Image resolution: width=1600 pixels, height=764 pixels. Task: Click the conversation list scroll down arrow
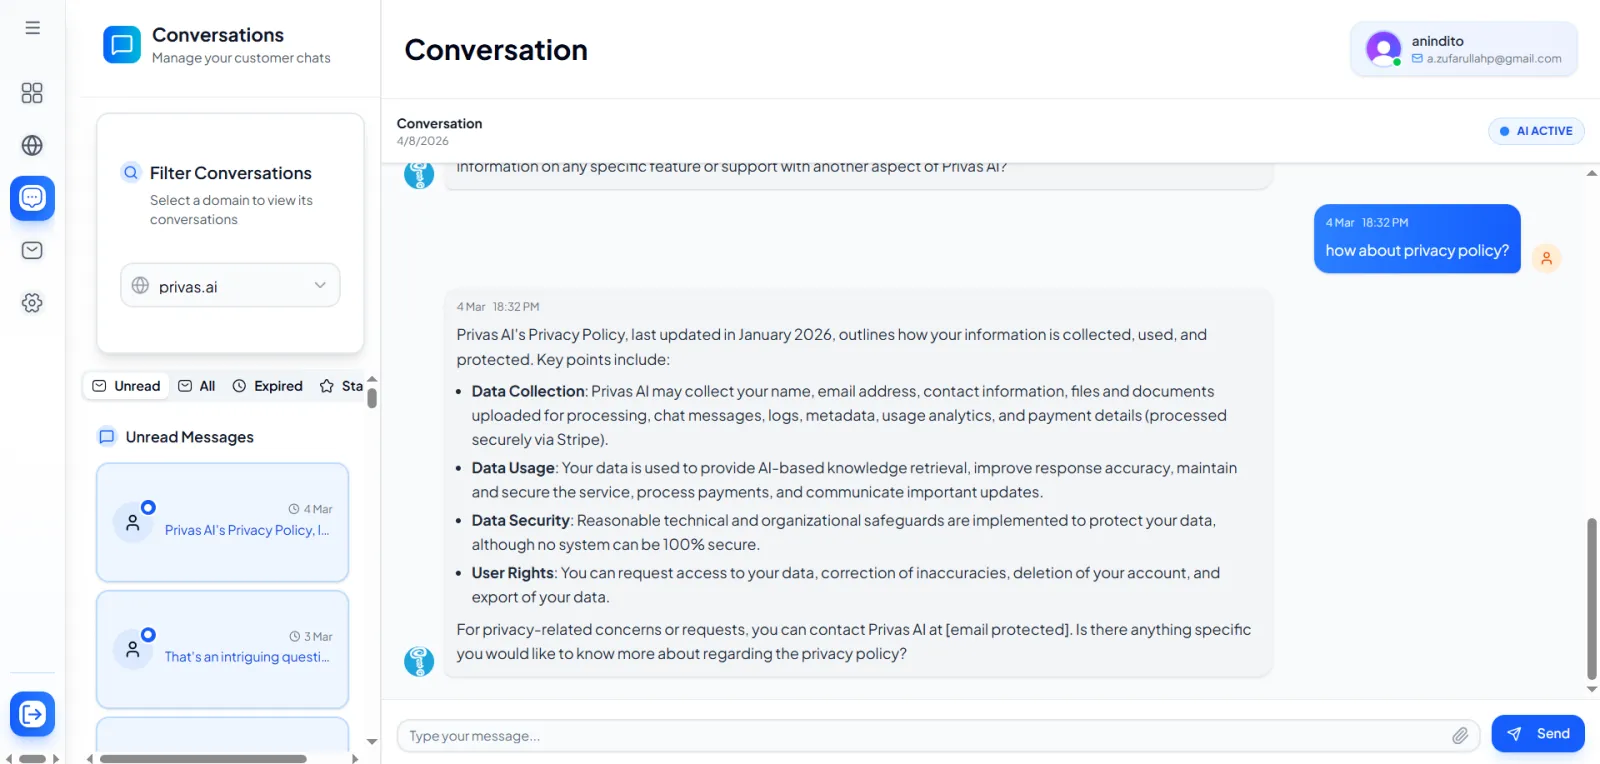372,742
